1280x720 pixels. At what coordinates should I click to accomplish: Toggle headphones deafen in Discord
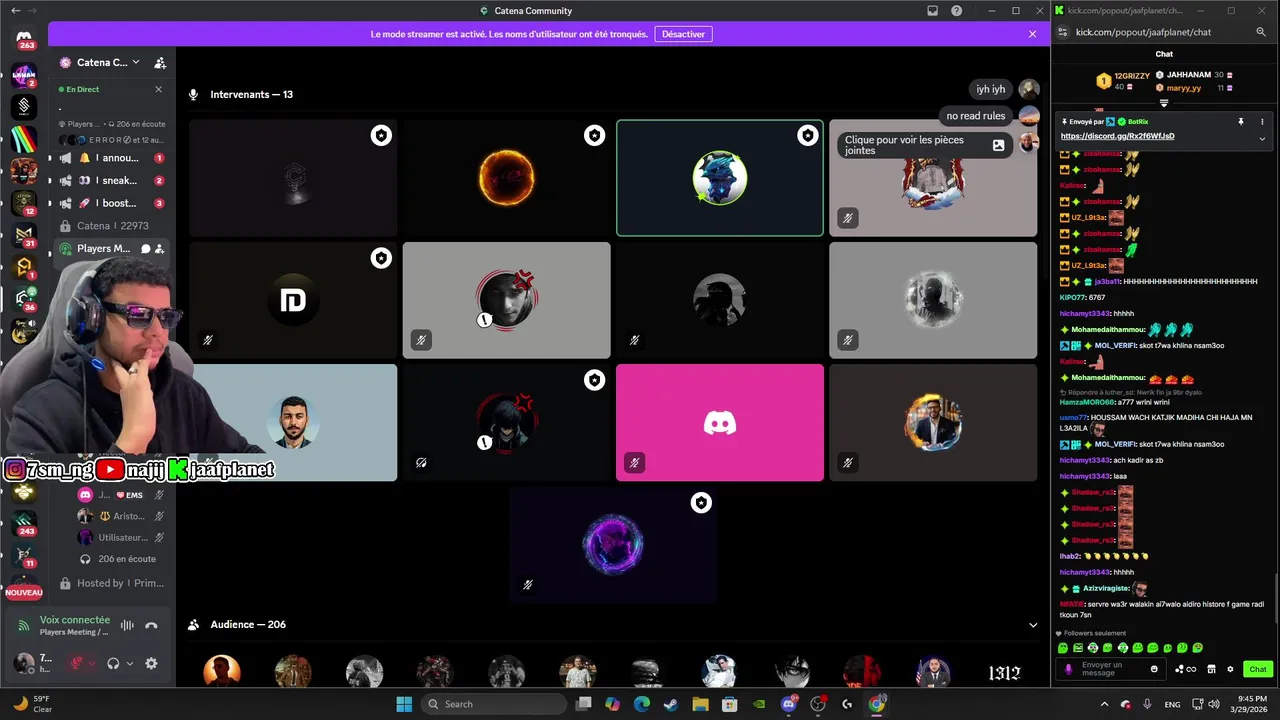[x=113, y=663]
